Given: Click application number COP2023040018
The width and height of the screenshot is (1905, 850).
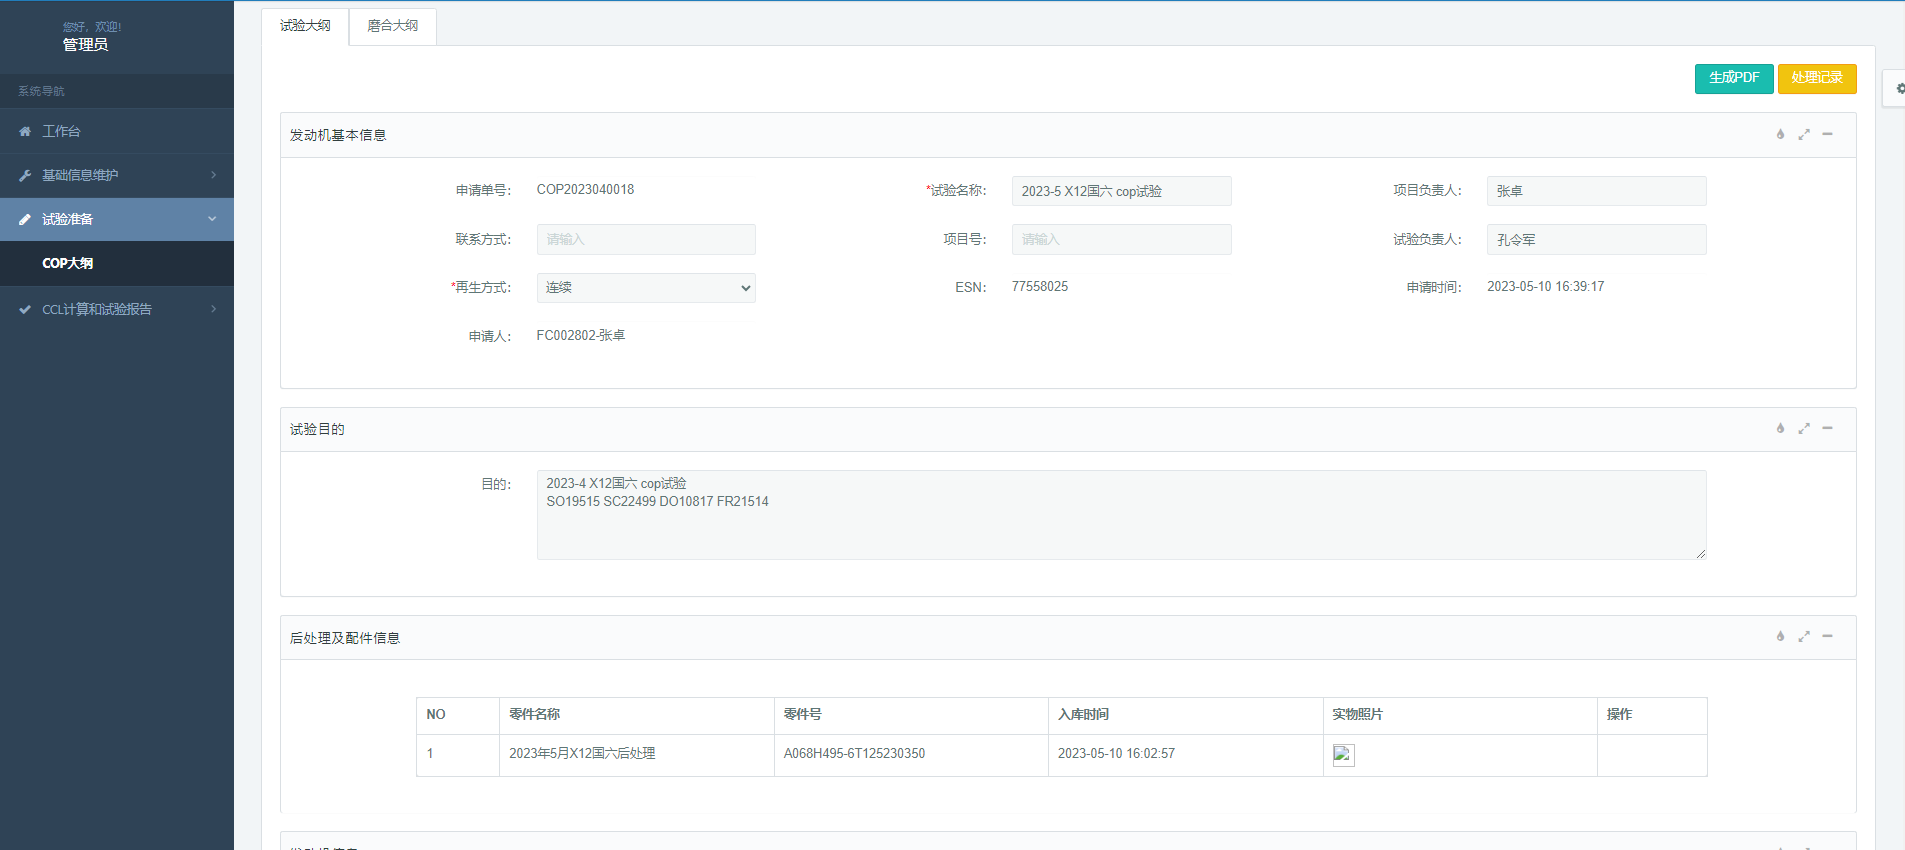Looking at the screenshot, I should point(585,189).
